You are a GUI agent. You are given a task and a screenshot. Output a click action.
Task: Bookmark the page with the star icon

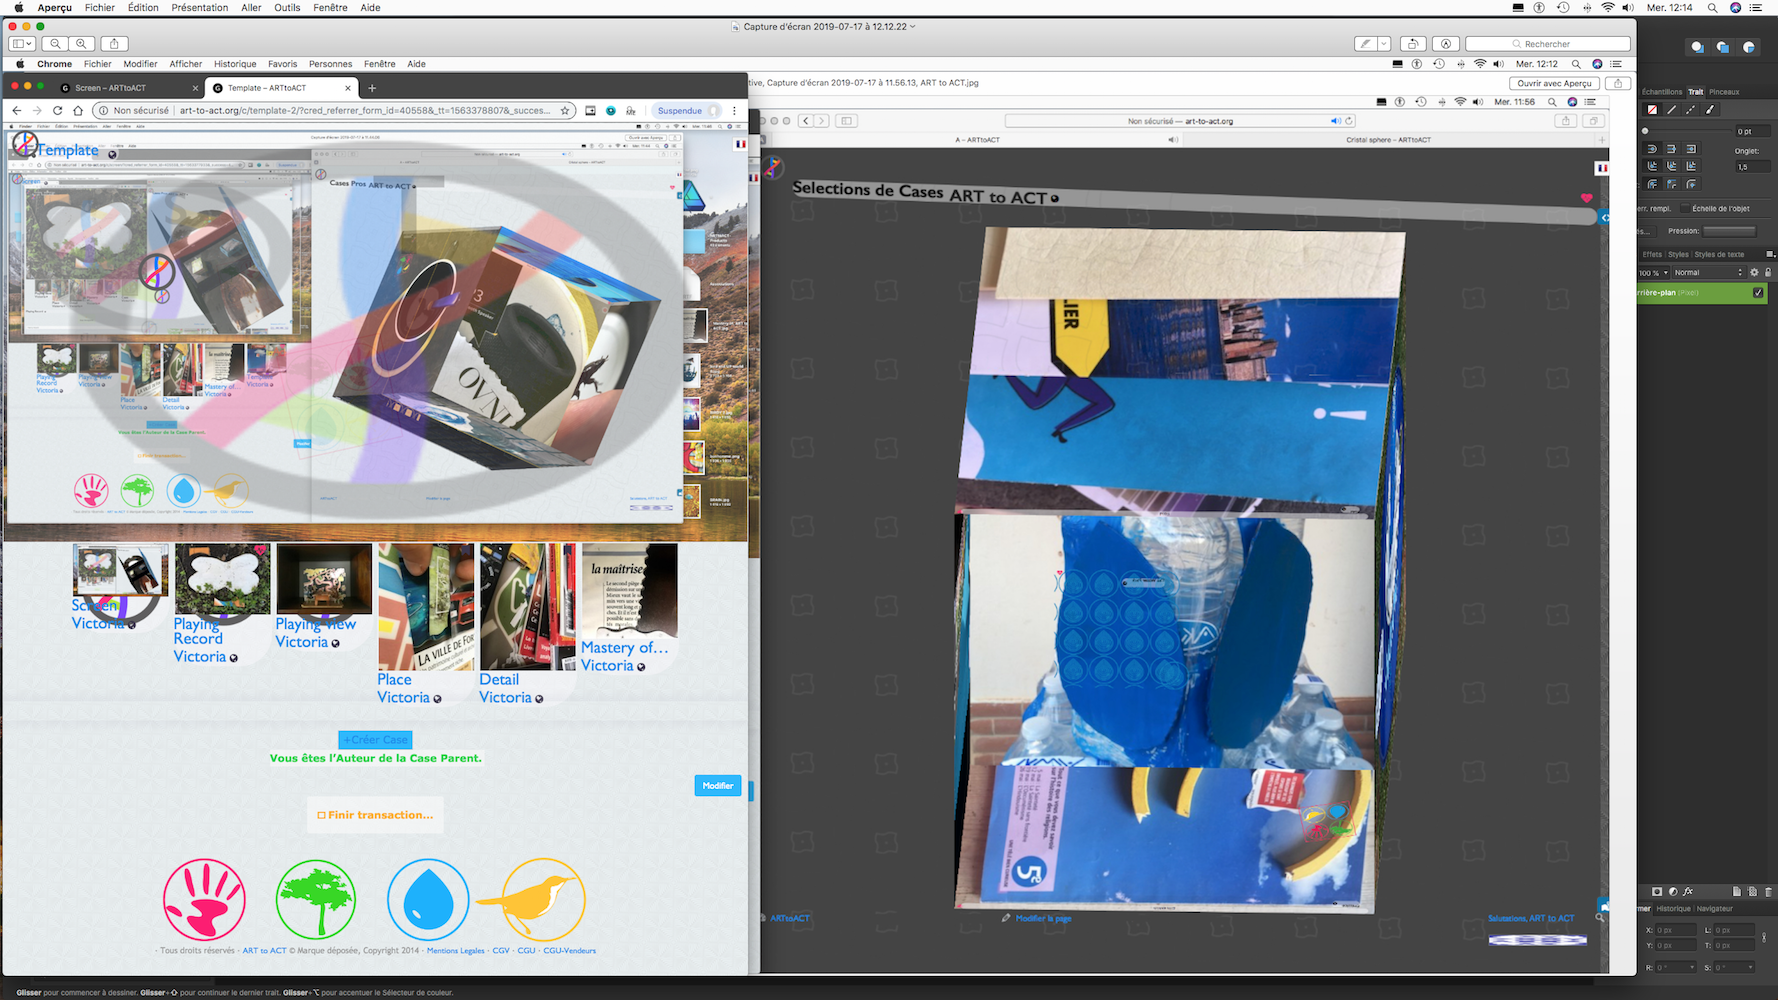coord(565,111)
